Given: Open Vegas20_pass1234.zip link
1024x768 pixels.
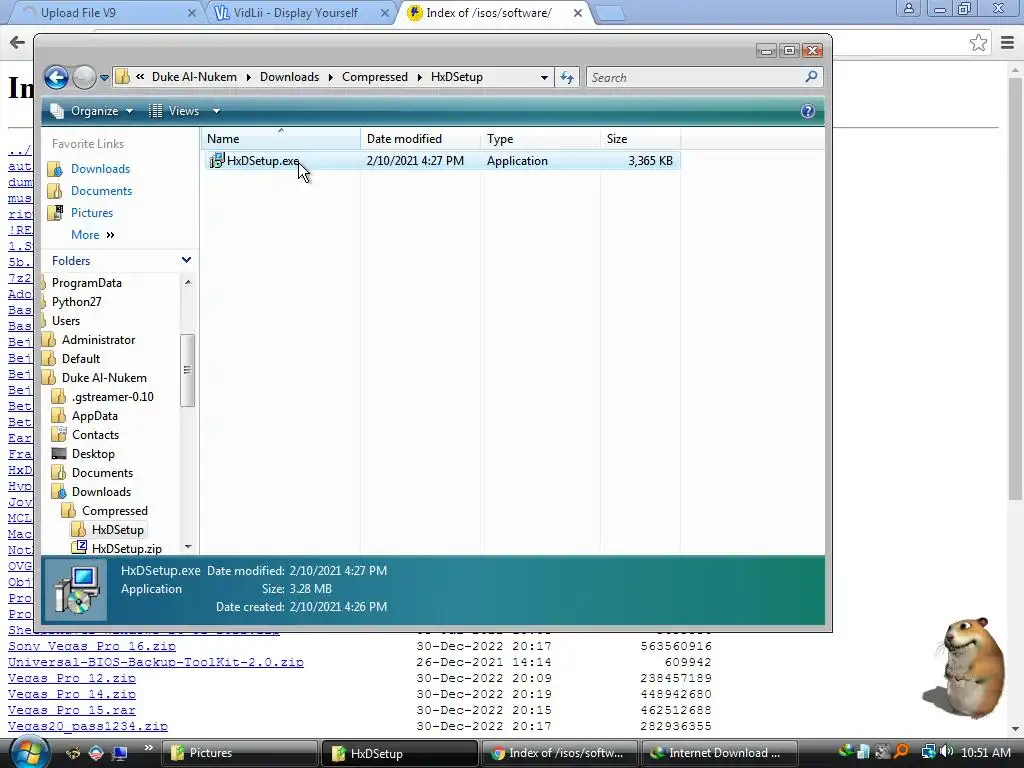Looking at the screenshot, I should pos(88,726).
